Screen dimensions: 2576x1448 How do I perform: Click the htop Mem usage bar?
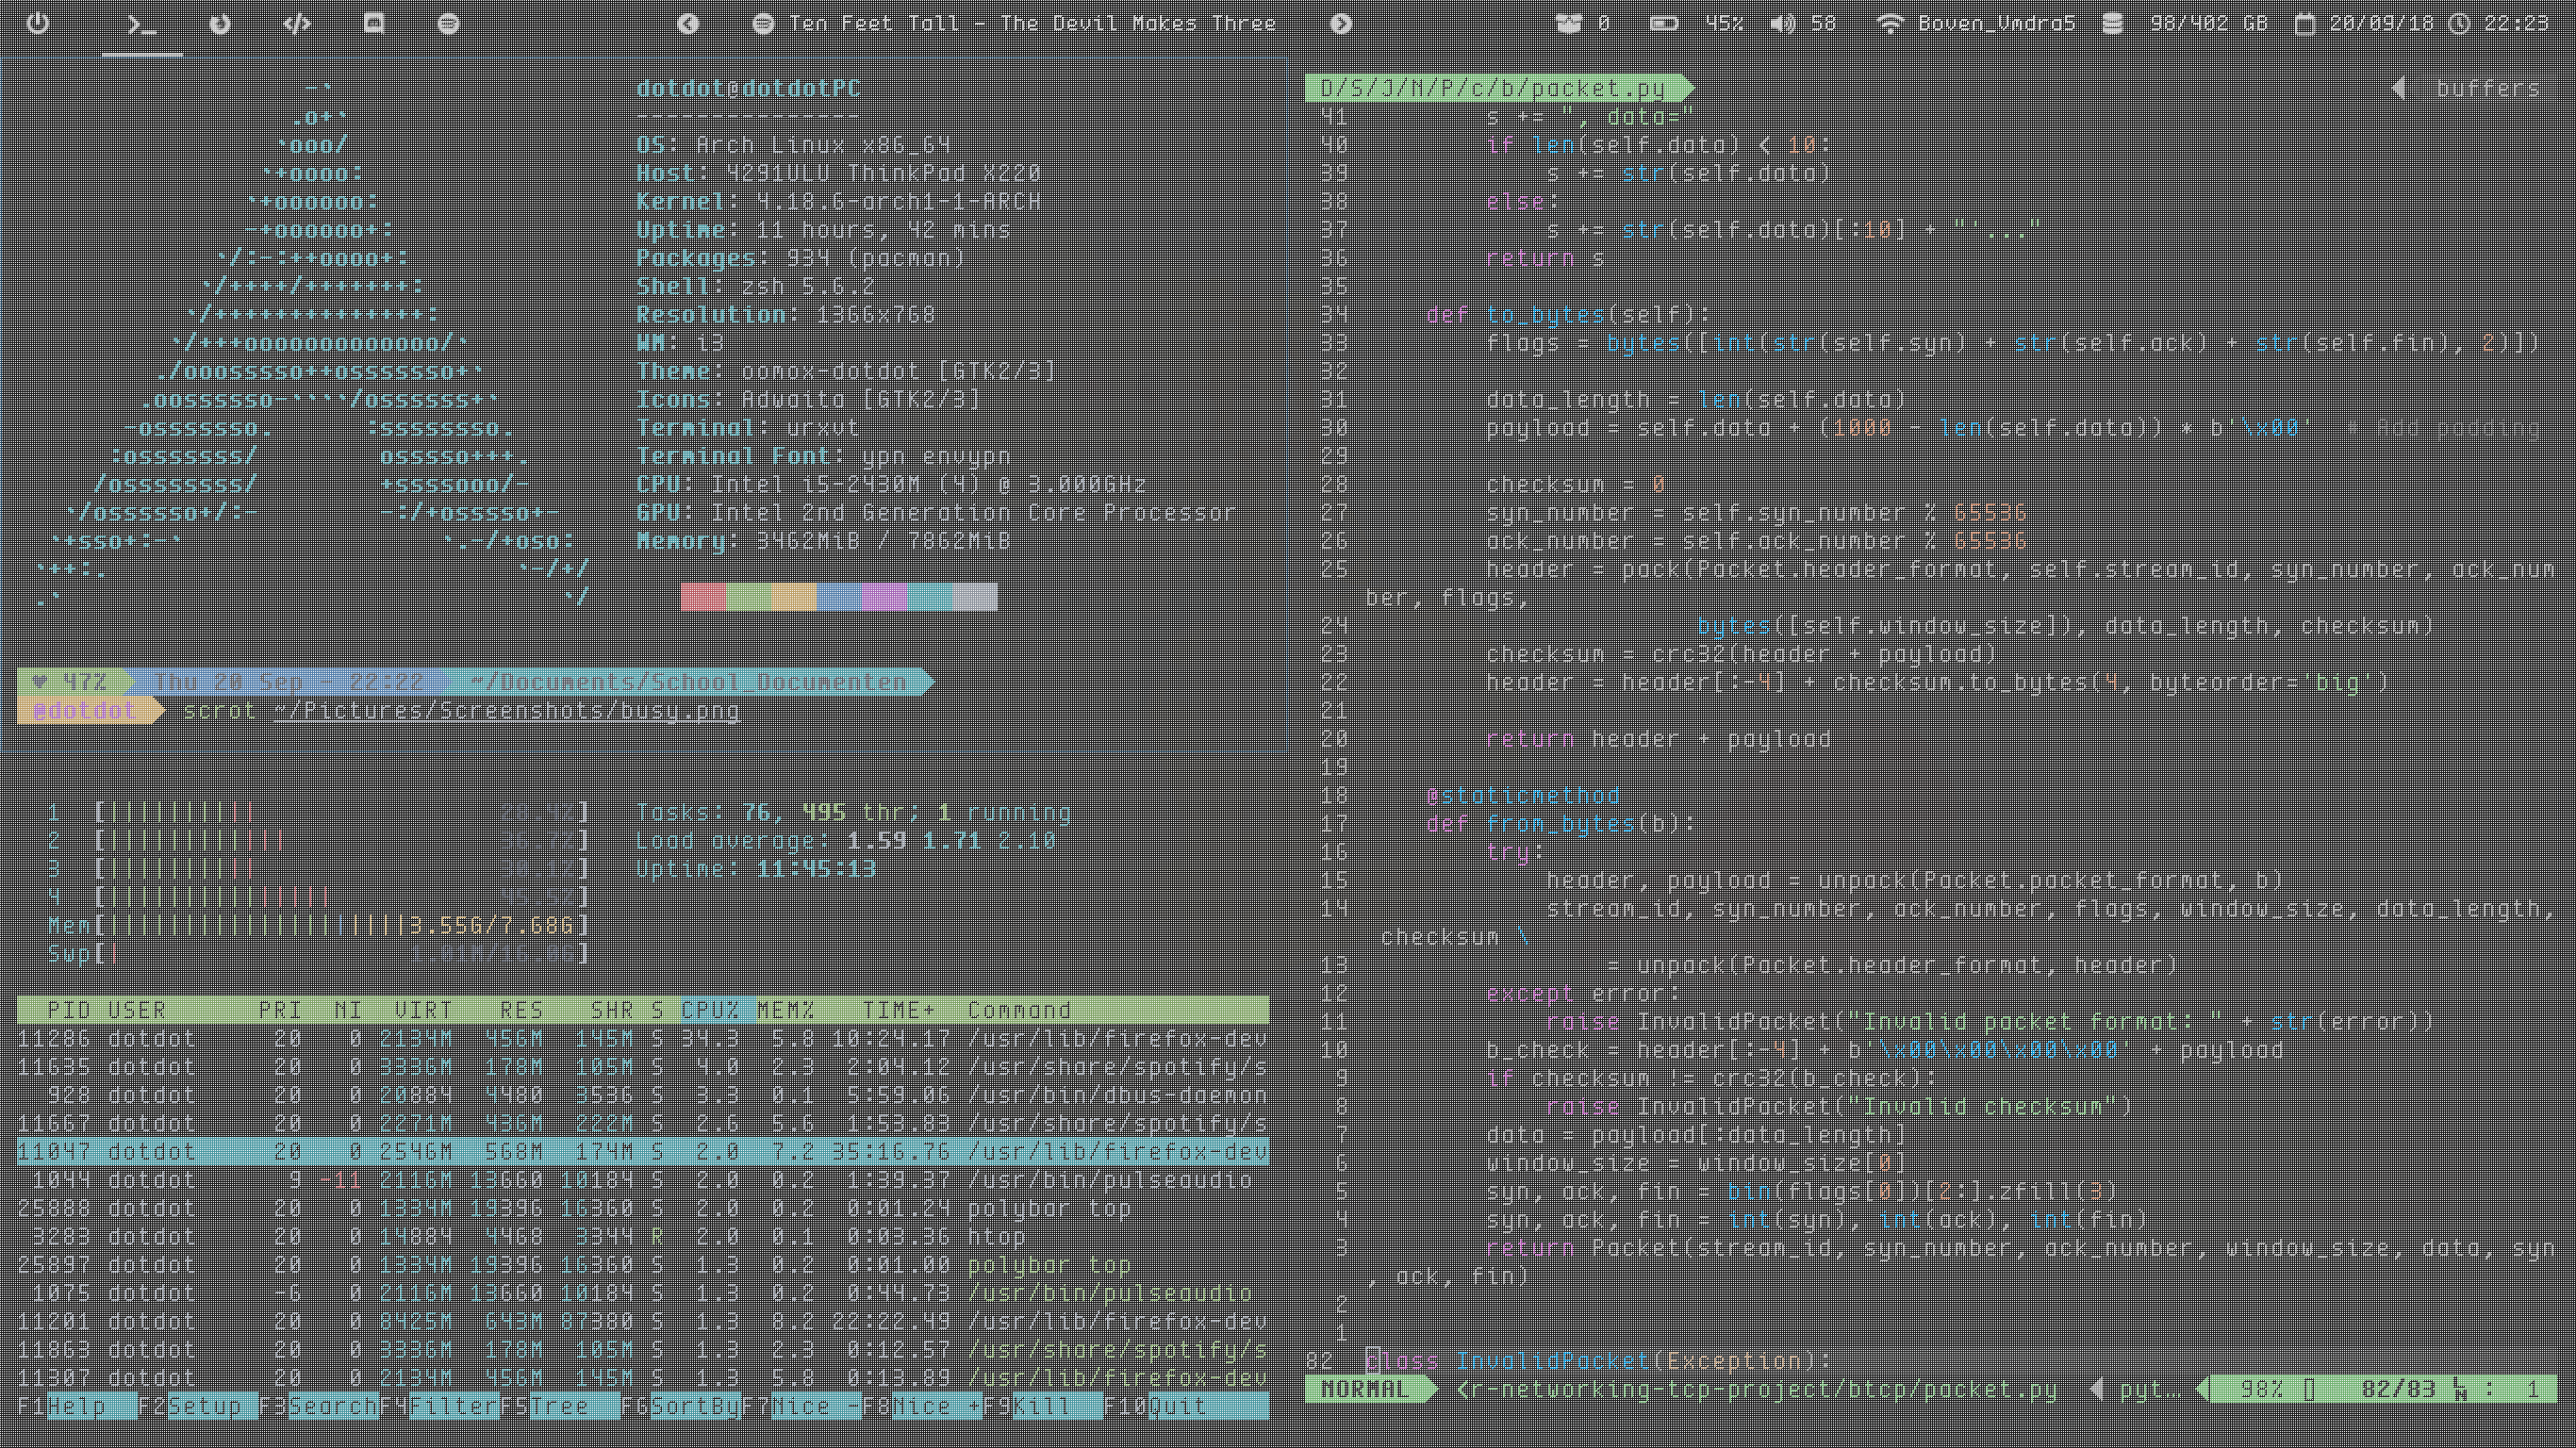point(318,925)
